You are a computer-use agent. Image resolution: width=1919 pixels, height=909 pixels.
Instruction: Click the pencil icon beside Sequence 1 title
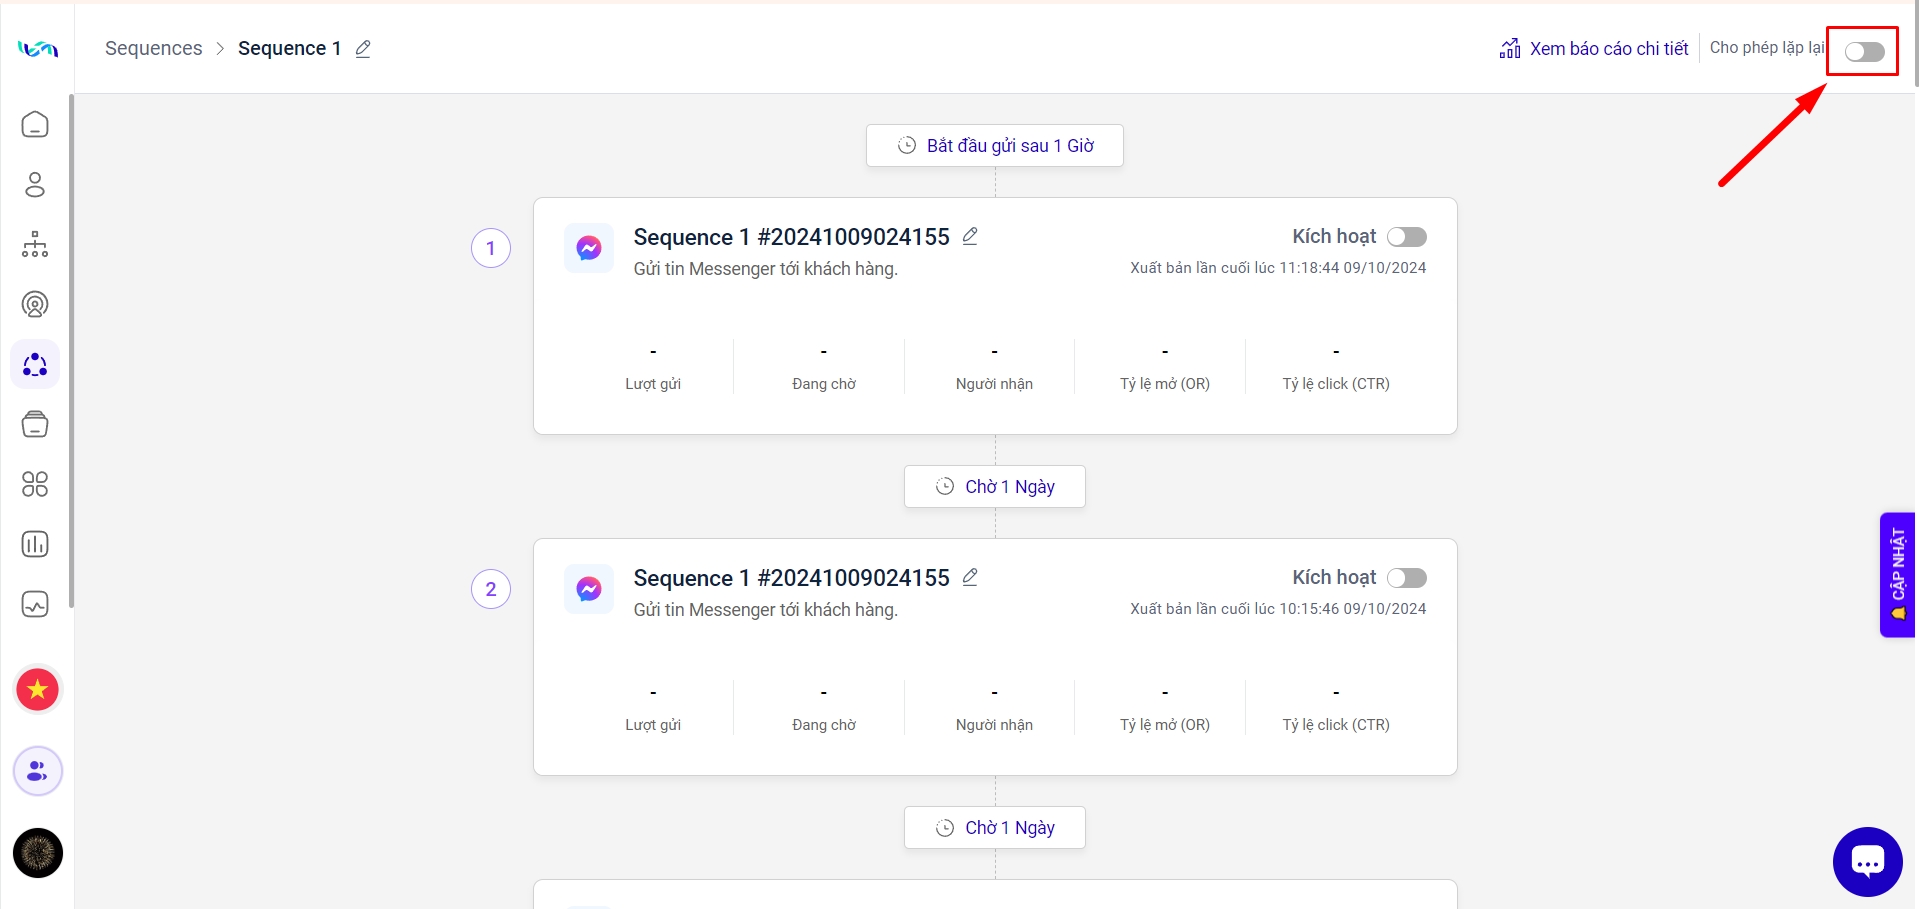tap(363, 49)
